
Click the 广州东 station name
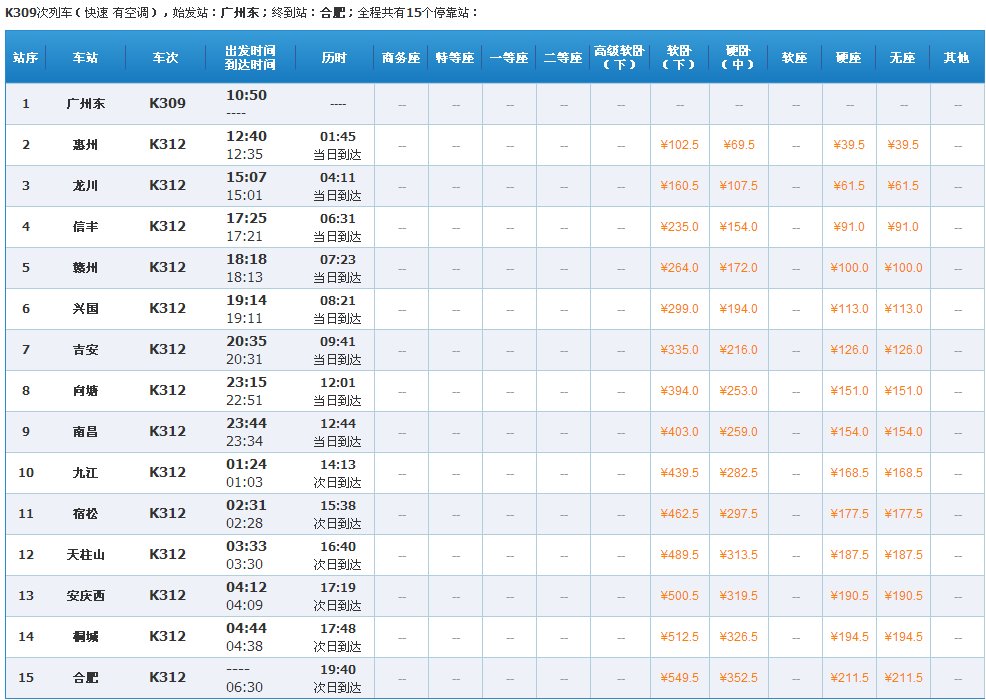85,103
